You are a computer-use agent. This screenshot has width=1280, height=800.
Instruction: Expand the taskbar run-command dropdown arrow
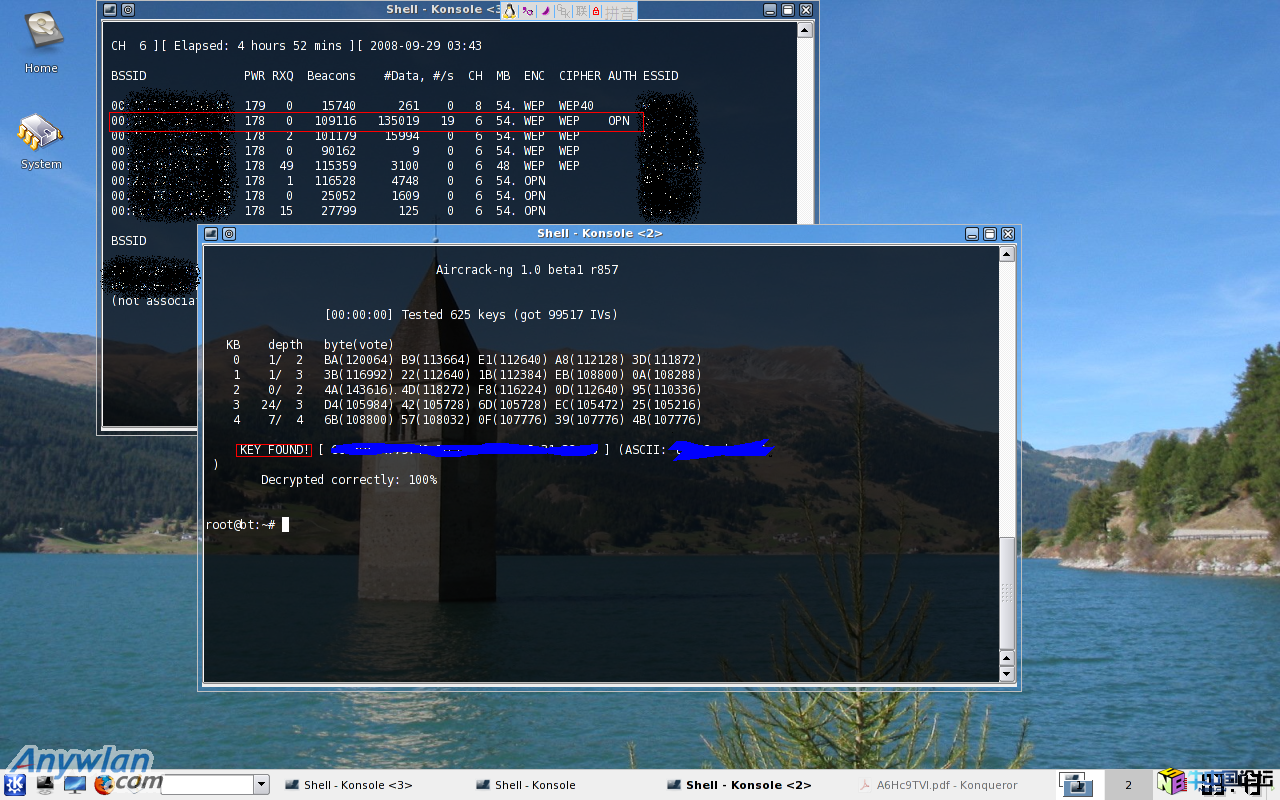click(x=262, y=785)
